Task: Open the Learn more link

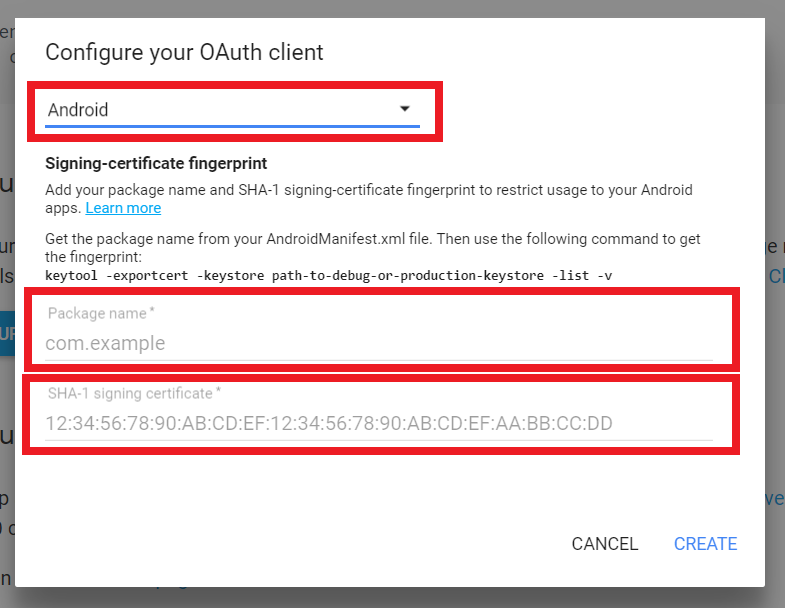Action: pos(123,208)
